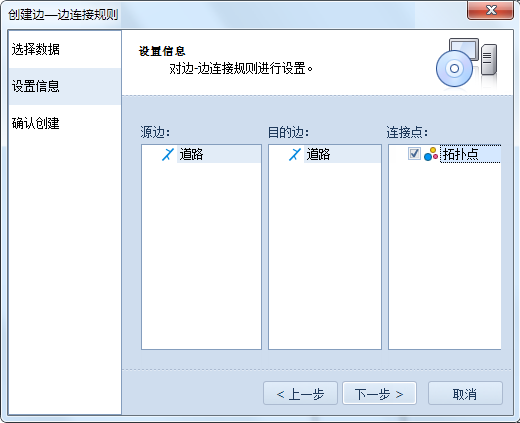Click the line icon beside 道路 under 源边

(x=168, y=154)
